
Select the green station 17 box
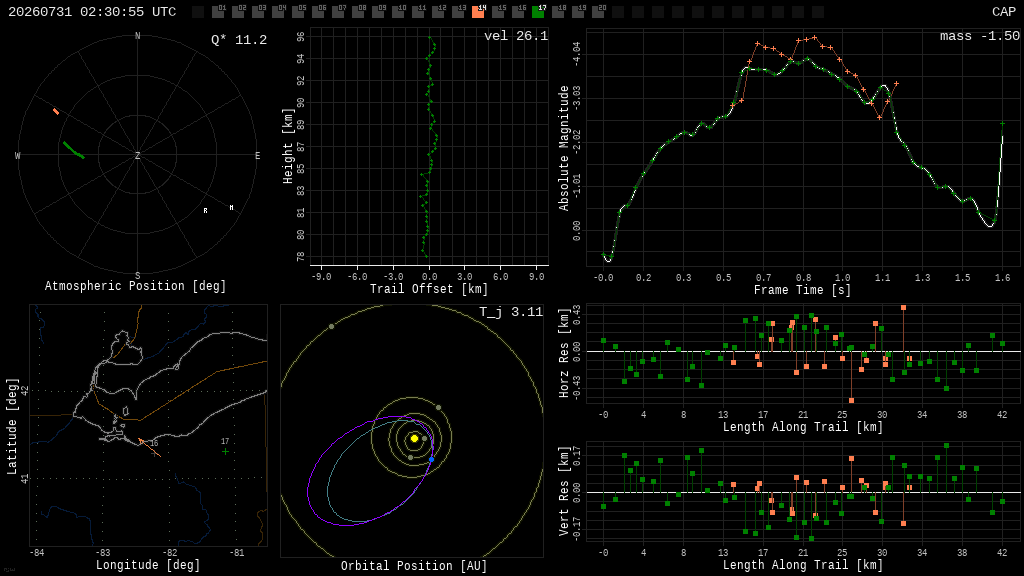(x=538, y=12)
